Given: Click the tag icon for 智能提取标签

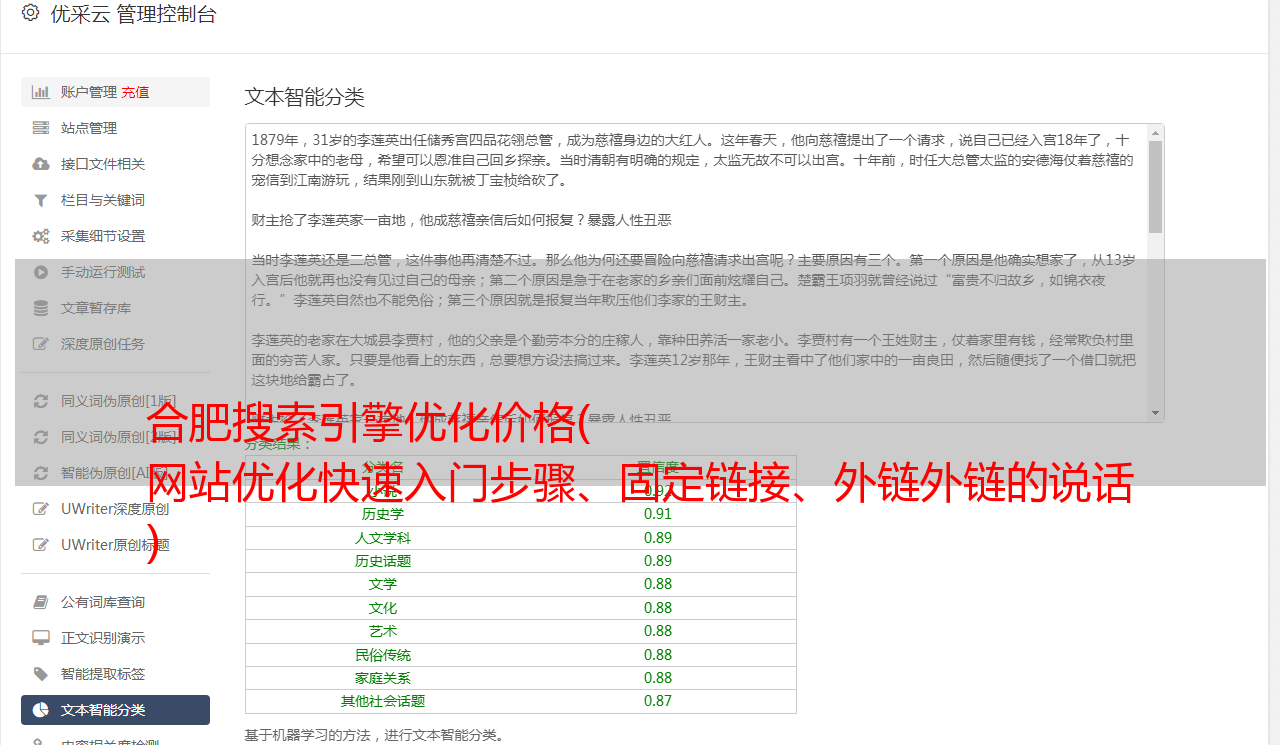Looking at the screenshot, I should (x=41, y=674).
